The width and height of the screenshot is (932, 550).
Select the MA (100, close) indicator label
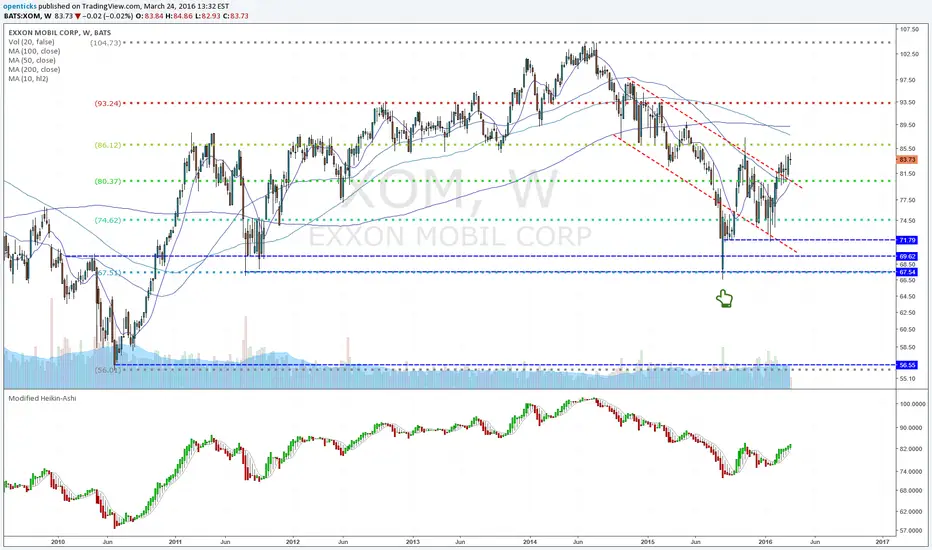[34, 51]
